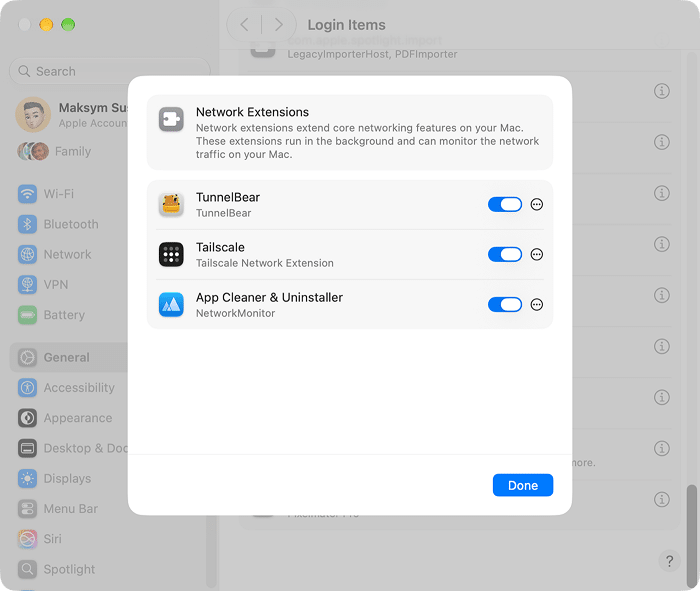700x591 pixels.
Task: Toggle App Cleaner & Uninstaller NetworkMonitor
Action: pos(504,304)
